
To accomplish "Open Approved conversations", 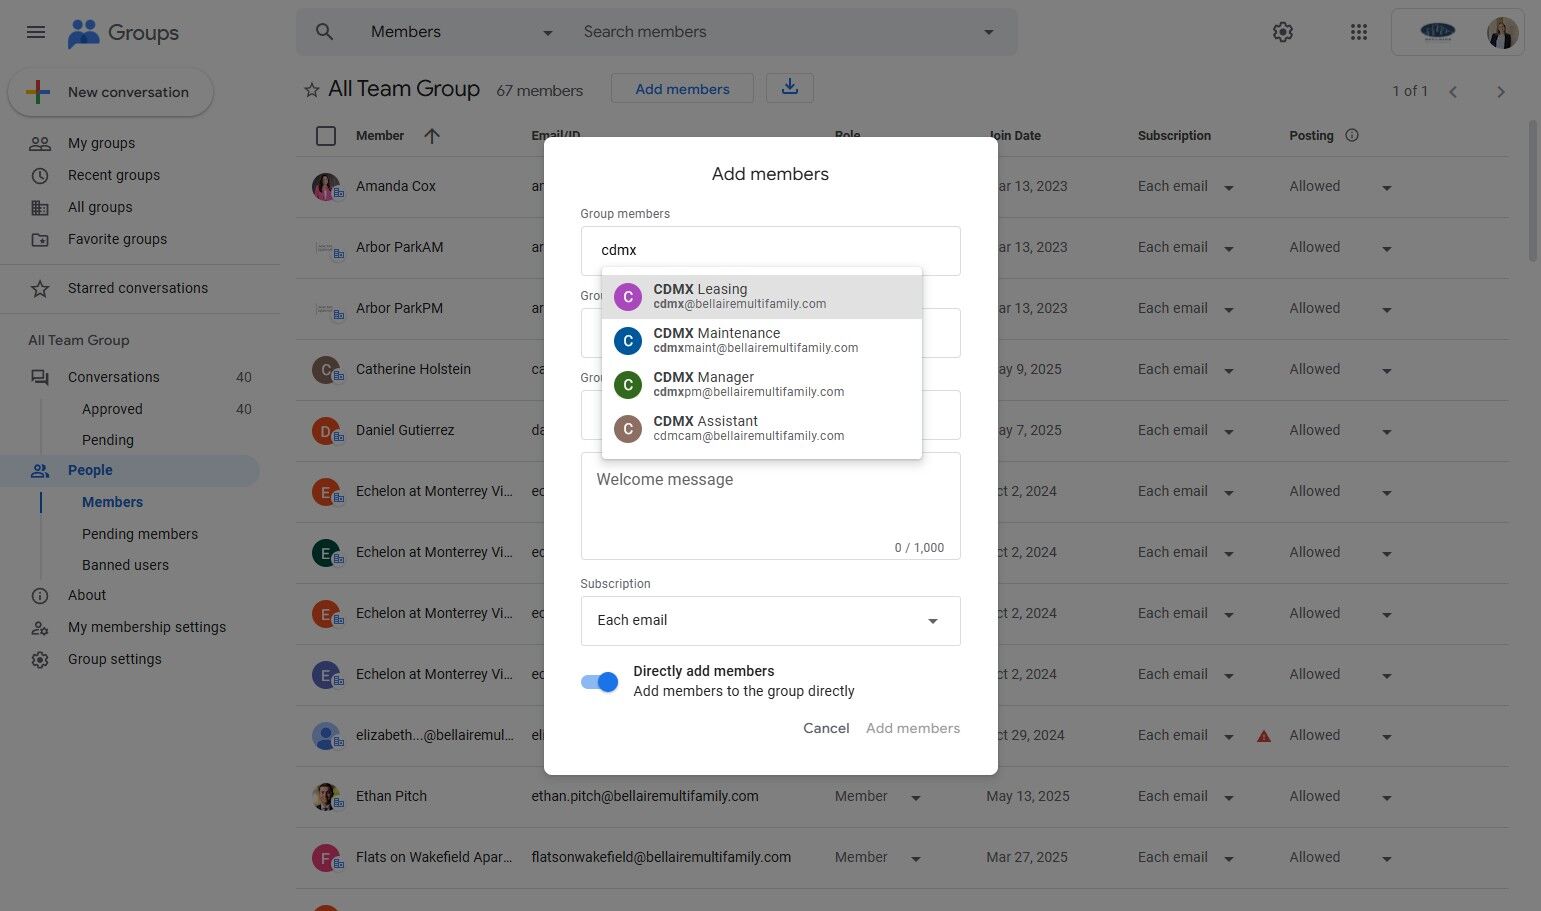I will pyautogui.click(x=112, y=409).
